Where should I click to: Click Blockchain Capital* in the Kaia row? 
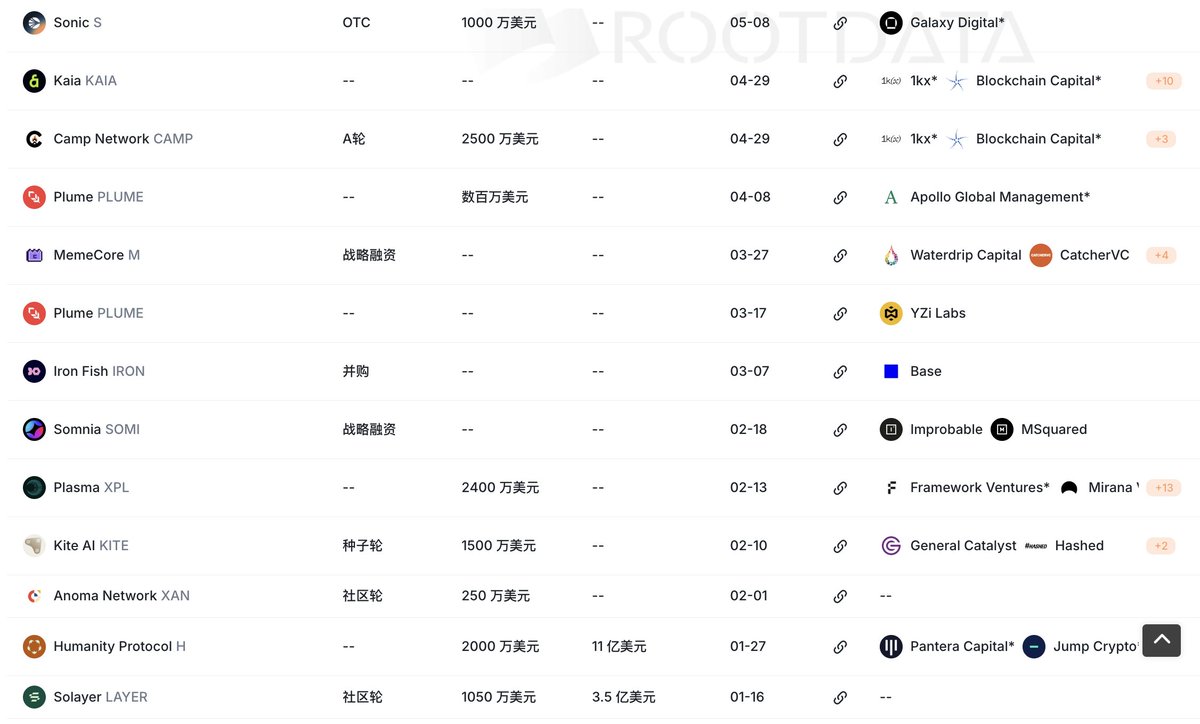tap(1038, 81)
